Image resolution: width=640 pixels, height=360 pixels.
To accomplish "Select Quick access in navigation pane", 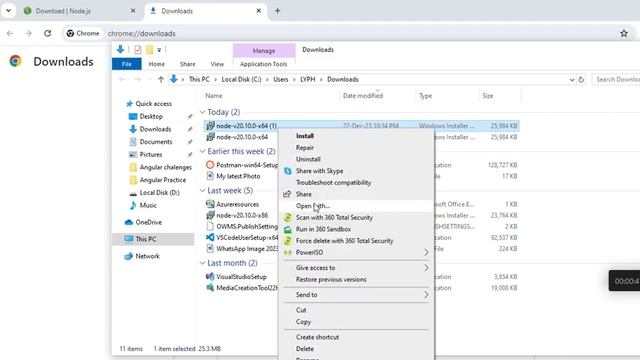I will (153, 104).
